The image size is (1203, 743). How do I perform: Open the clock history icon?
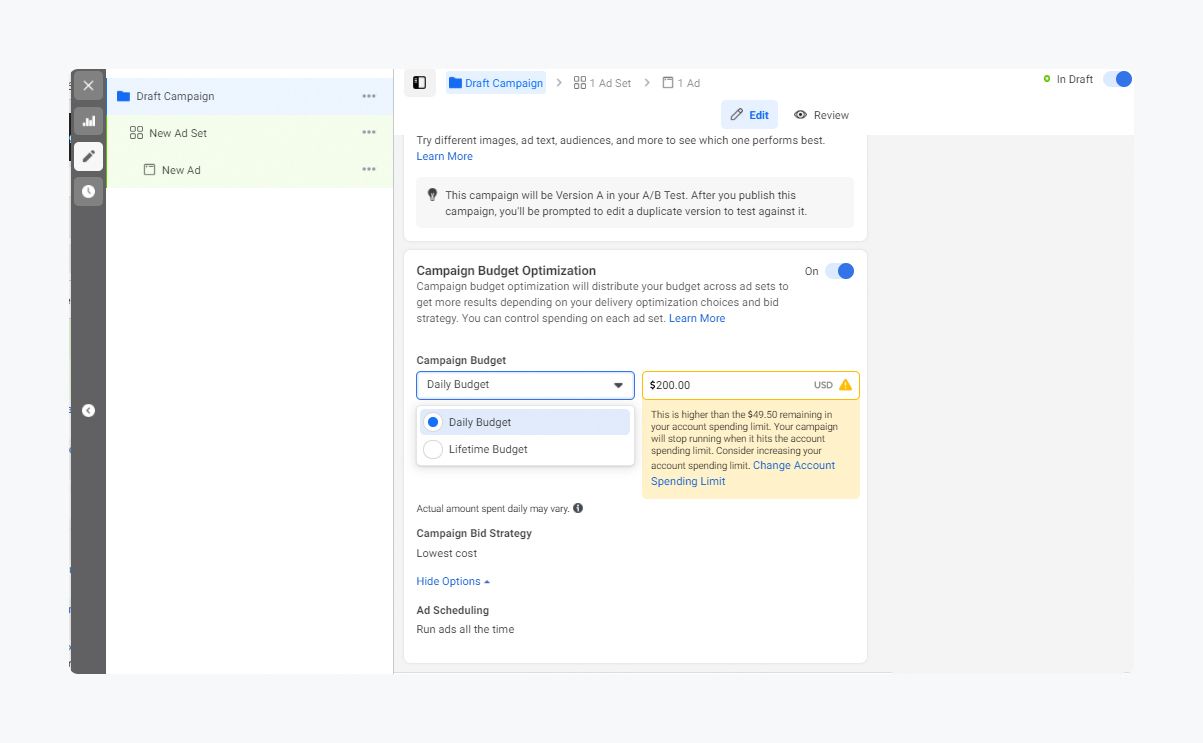click(x=88, y=191)
